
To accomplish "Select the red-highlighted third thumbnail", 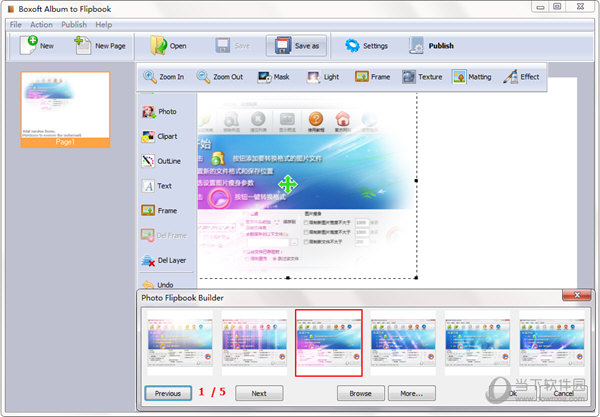I will click(x=329, y=343).
